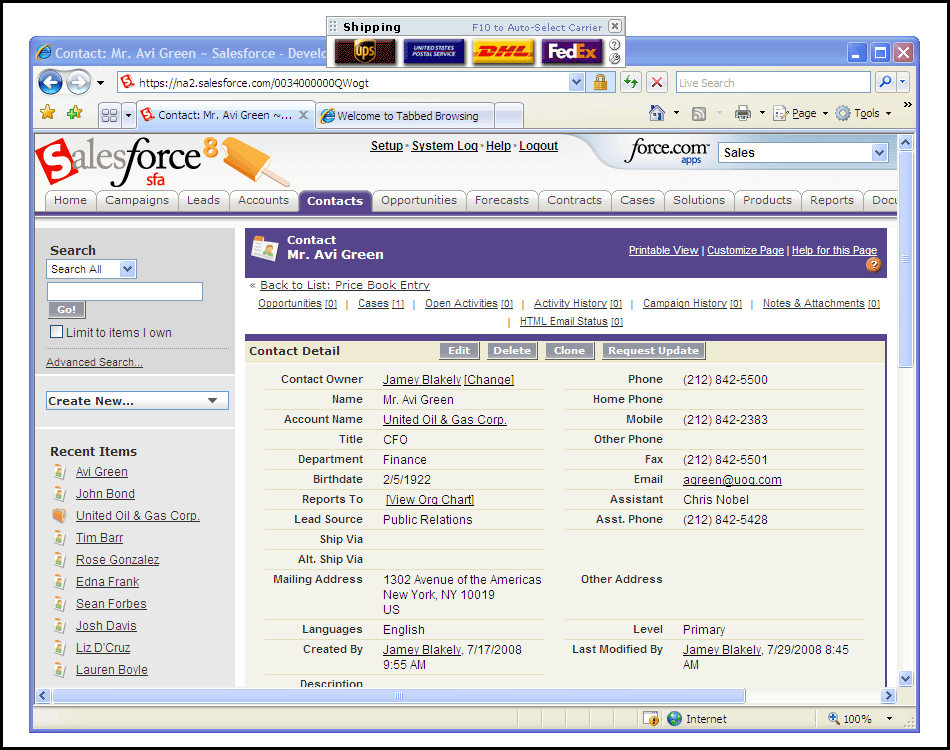Click the Print icon
This screenshot has height=750, width=950.
[x=743, y=113]
